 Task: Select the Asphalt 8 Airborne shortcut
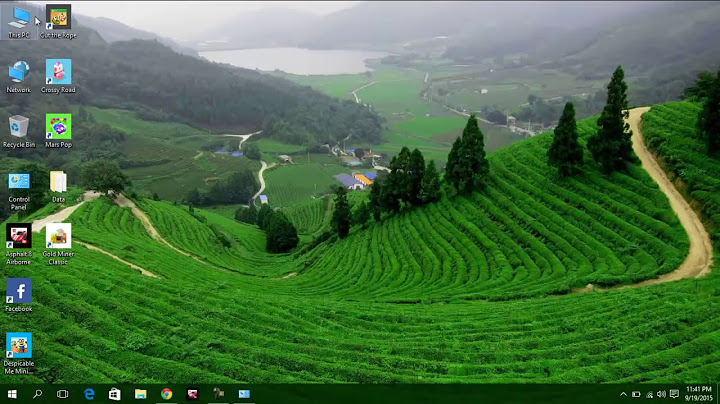click(x=19, y=245)
